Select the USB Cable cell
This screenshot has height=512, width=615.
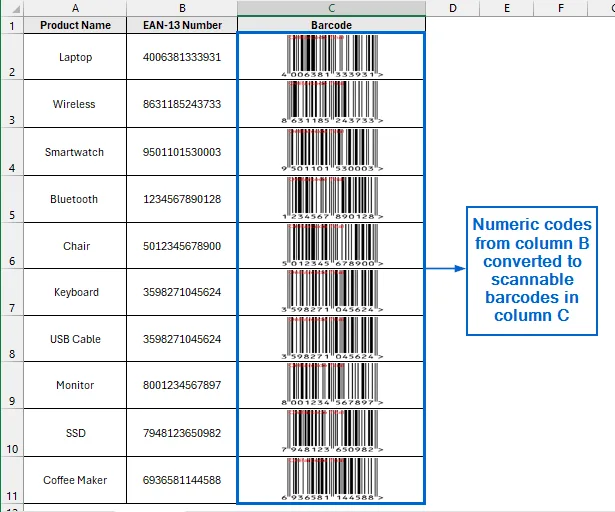[75, 339]
